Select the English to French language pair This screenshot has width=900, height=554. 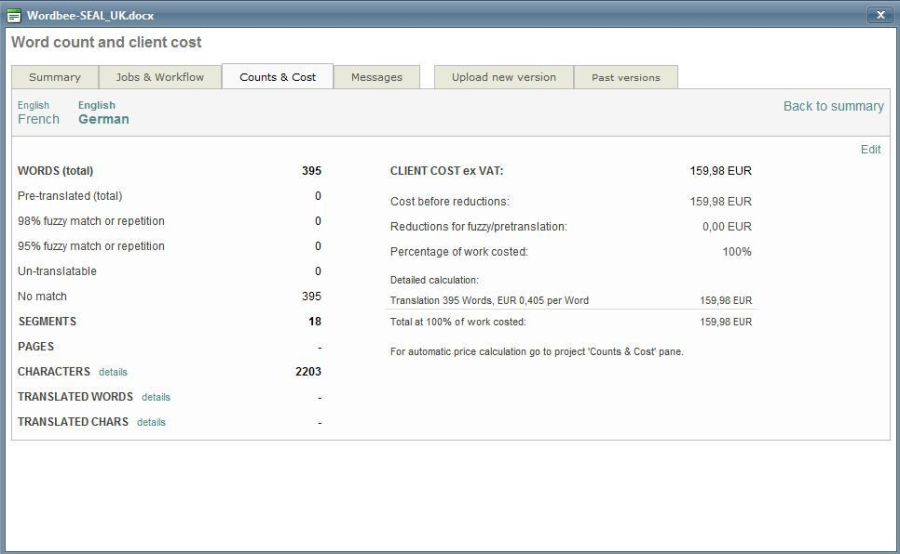tap(38, 113)
